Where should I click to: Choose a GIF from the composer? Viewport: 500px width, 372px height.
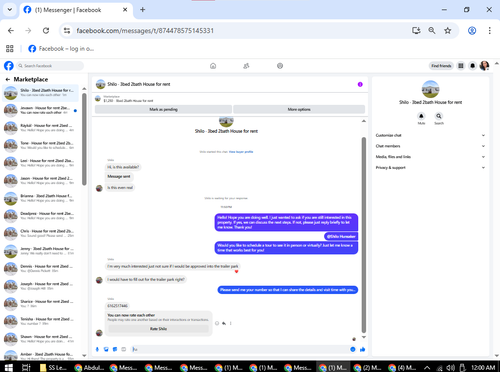pyautogui.click(x=123, y=349)
